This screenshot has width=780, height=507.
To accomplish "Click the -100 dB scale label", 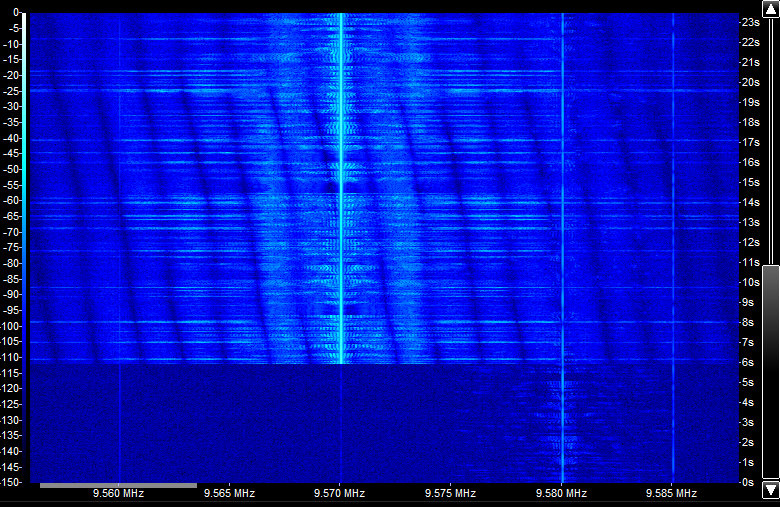I will tap(11, 326).
